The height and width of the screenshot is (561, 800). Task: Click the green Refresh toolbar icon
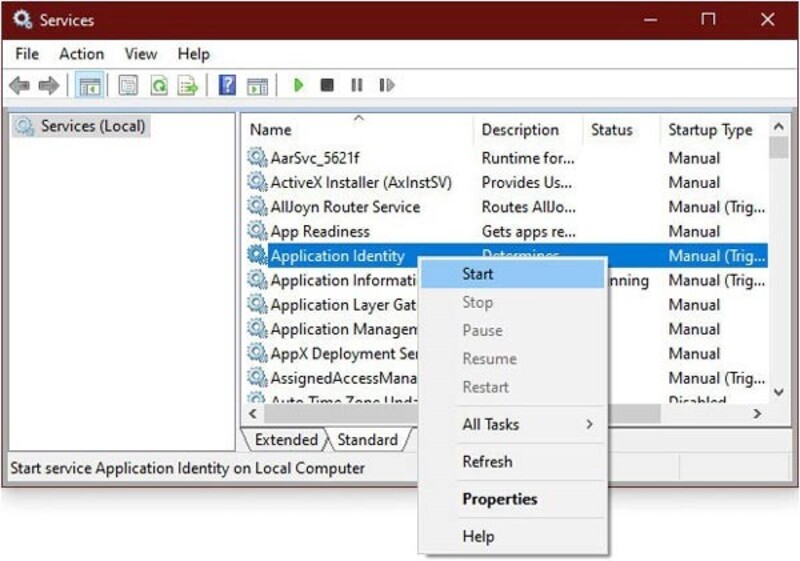[x=159, y=85]
